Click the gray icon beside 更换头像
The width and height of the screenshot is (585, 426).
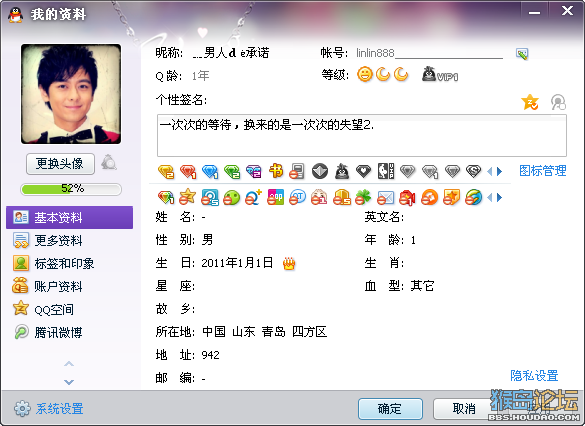coord(109,162)
